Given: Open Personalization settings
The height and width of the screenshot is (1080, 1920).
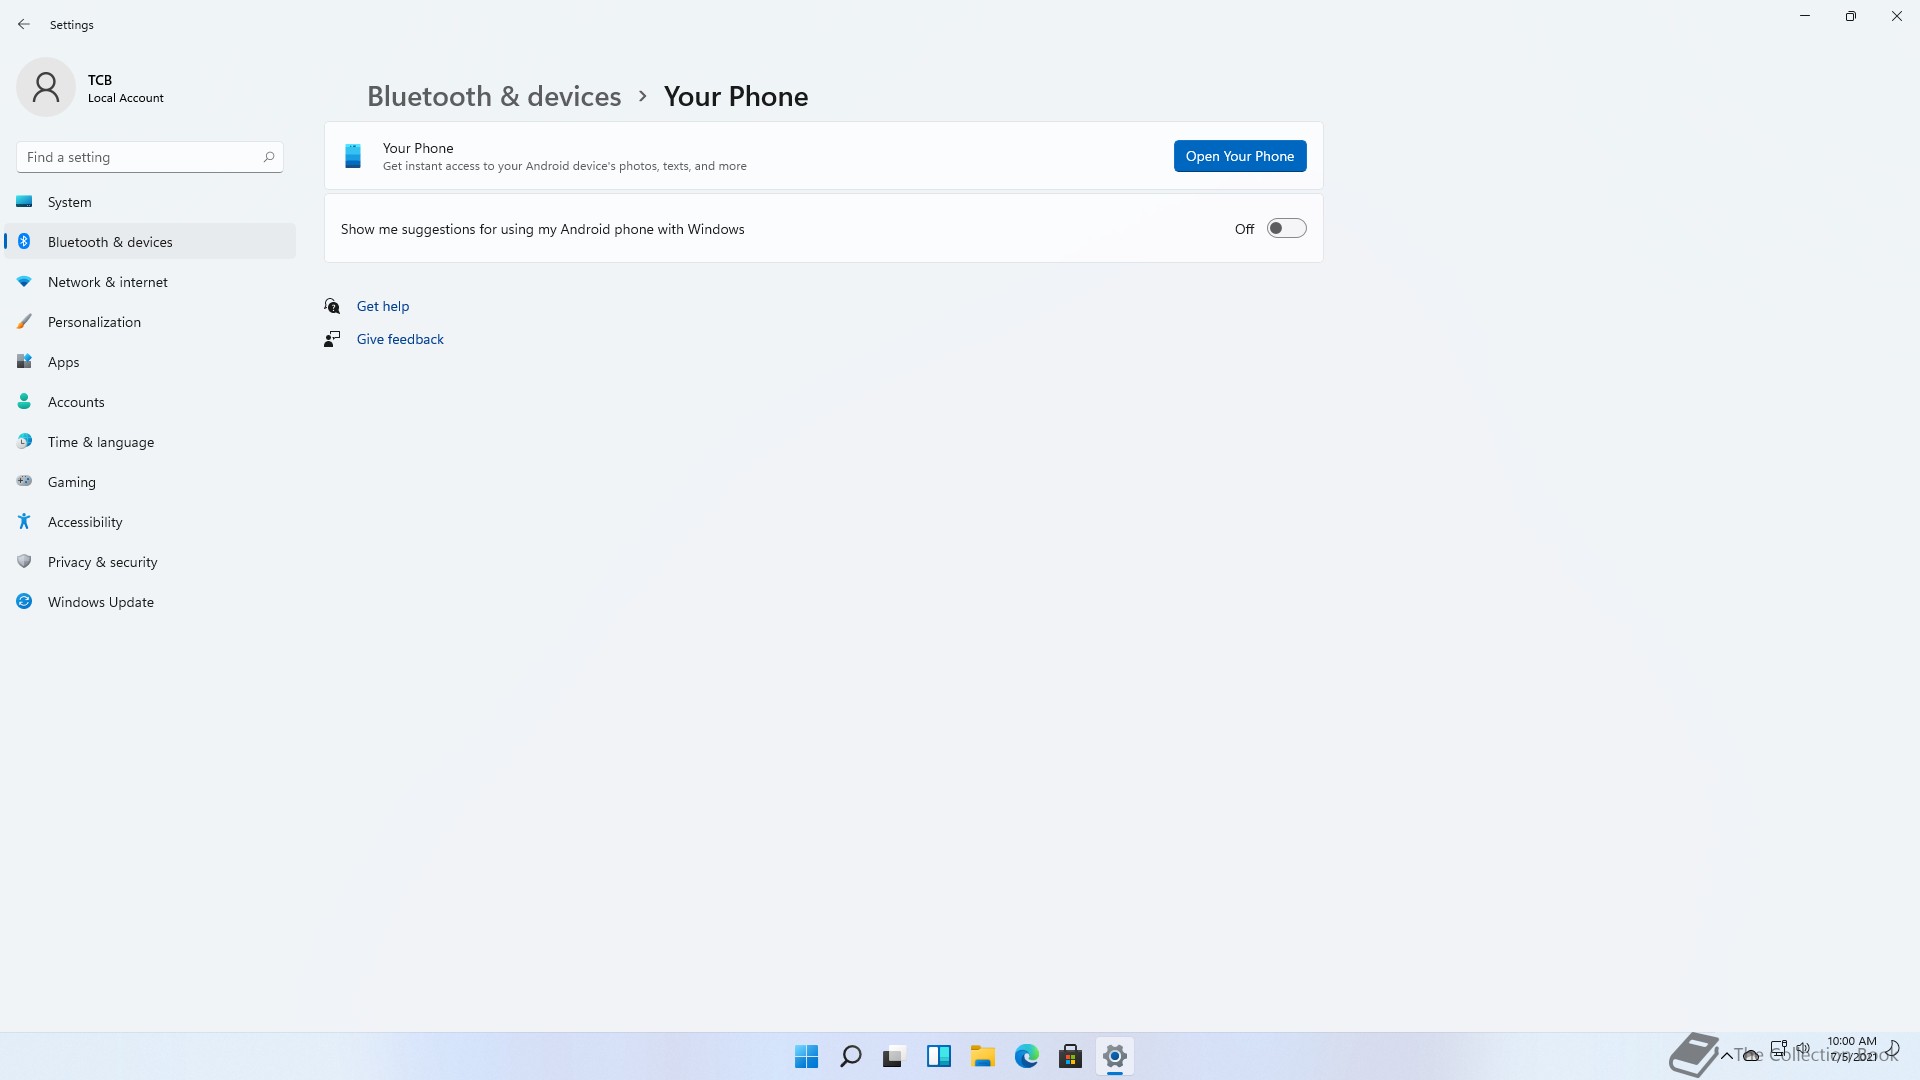Looking at the screenshot, I should pos(150,321).
